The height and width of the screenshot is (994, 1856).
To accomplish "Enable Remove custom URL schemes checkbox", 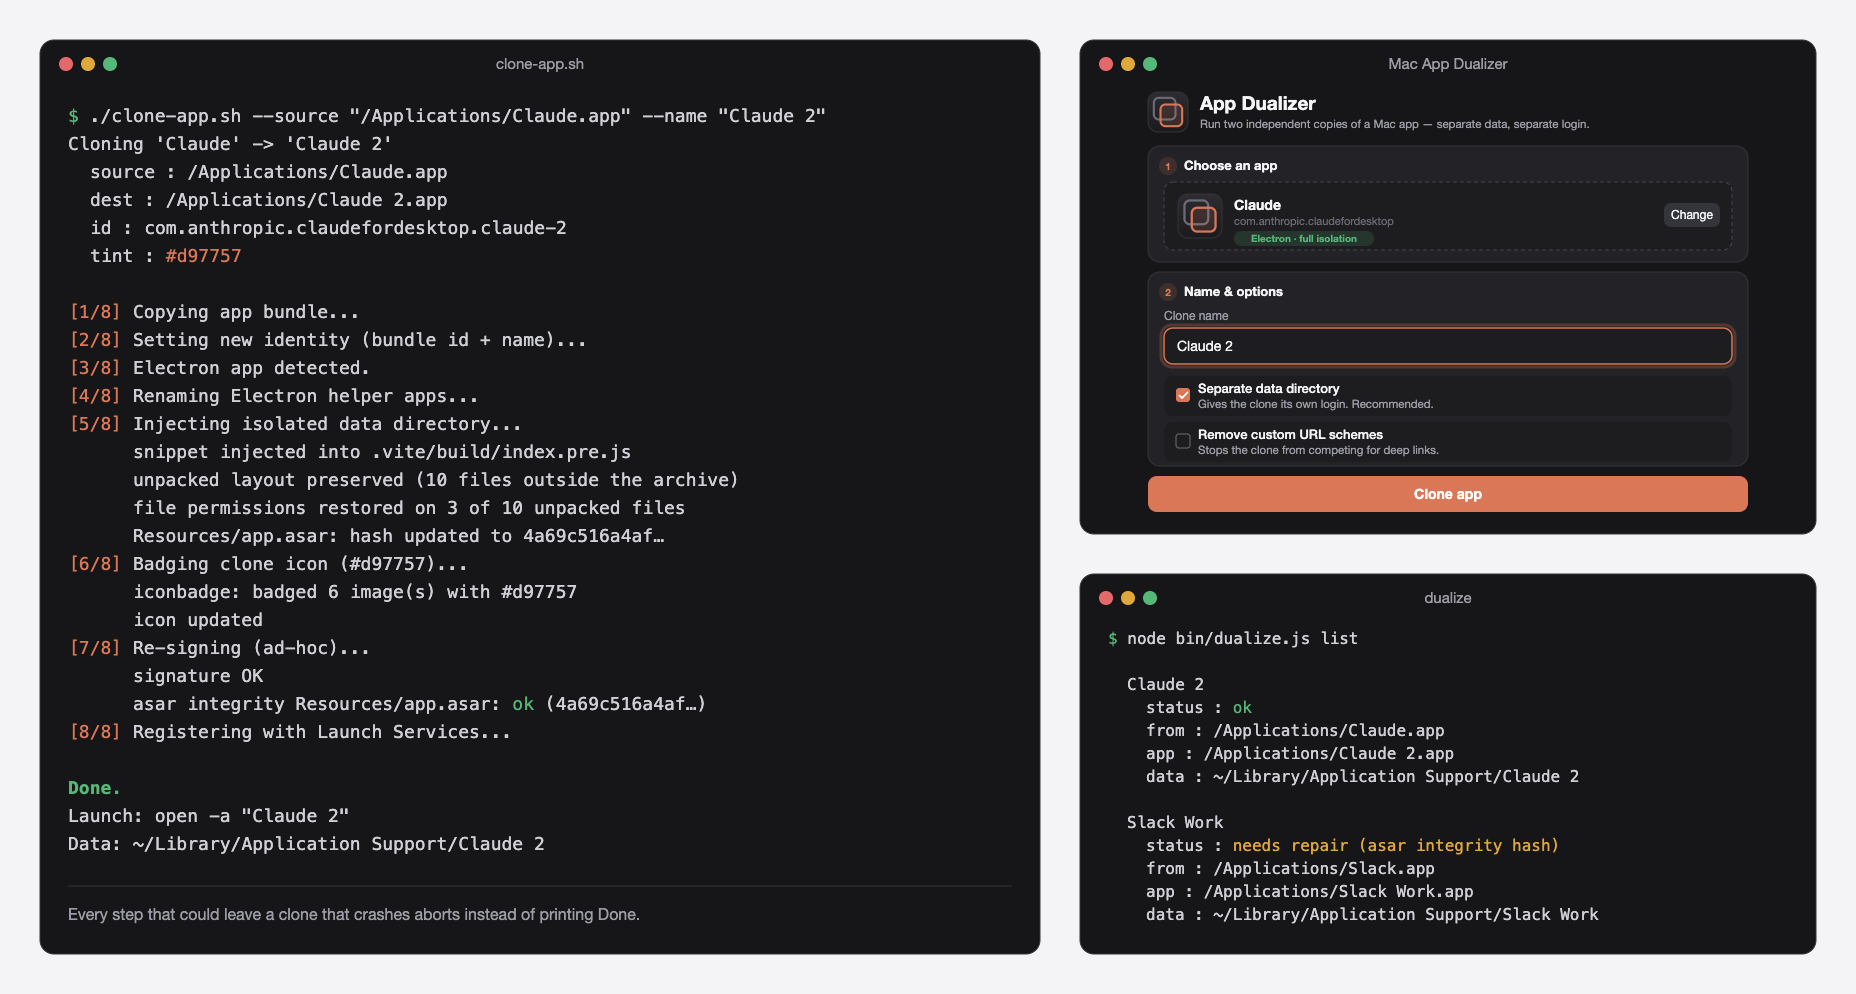I will click(1183, 441).
